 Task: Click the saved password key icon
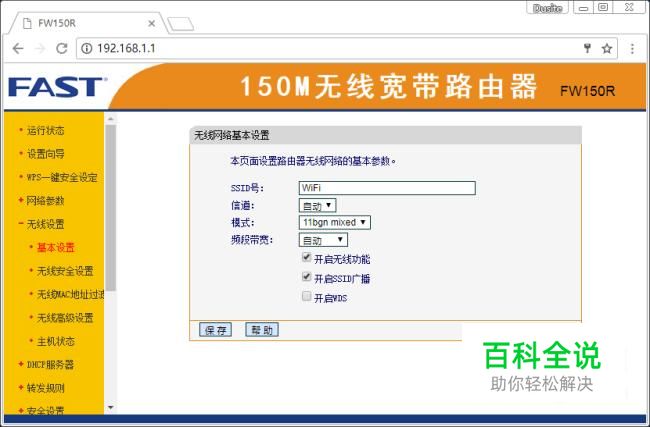pyautogui.click(x=587, y=48)
